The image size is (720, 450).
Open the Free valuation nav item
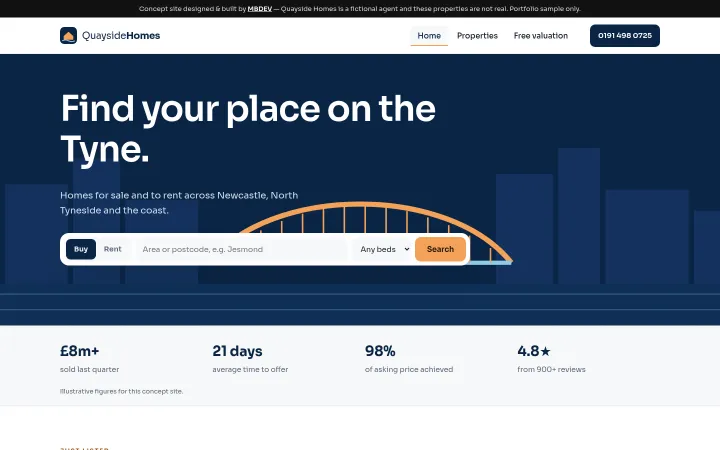point(540,35)
